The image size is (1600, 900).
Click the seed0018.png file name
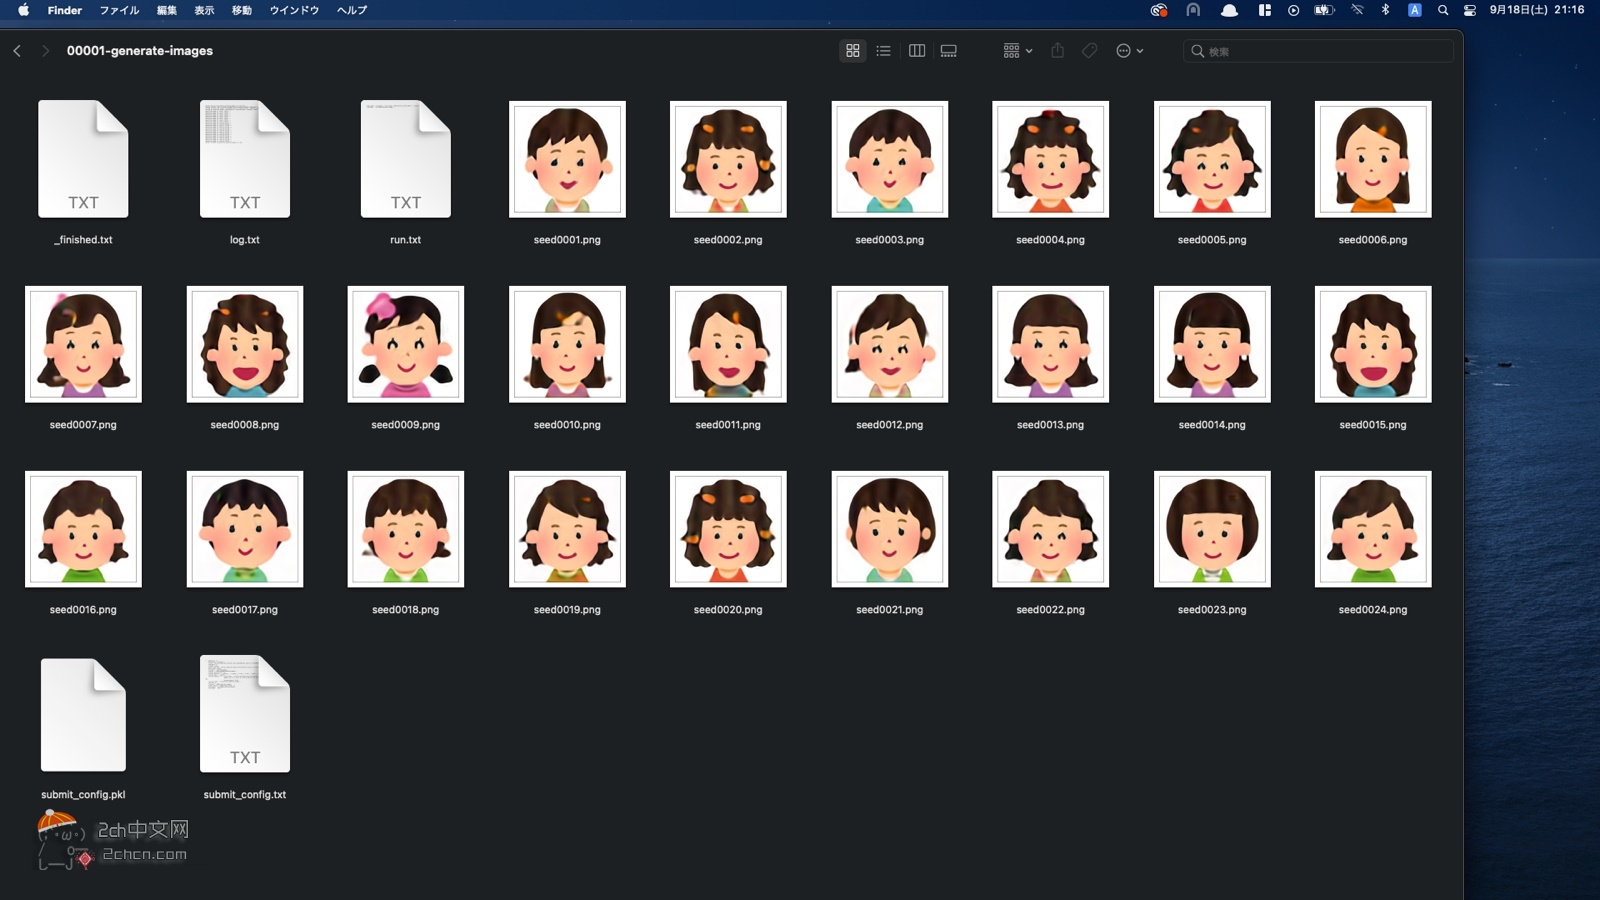tap(406, 610)
